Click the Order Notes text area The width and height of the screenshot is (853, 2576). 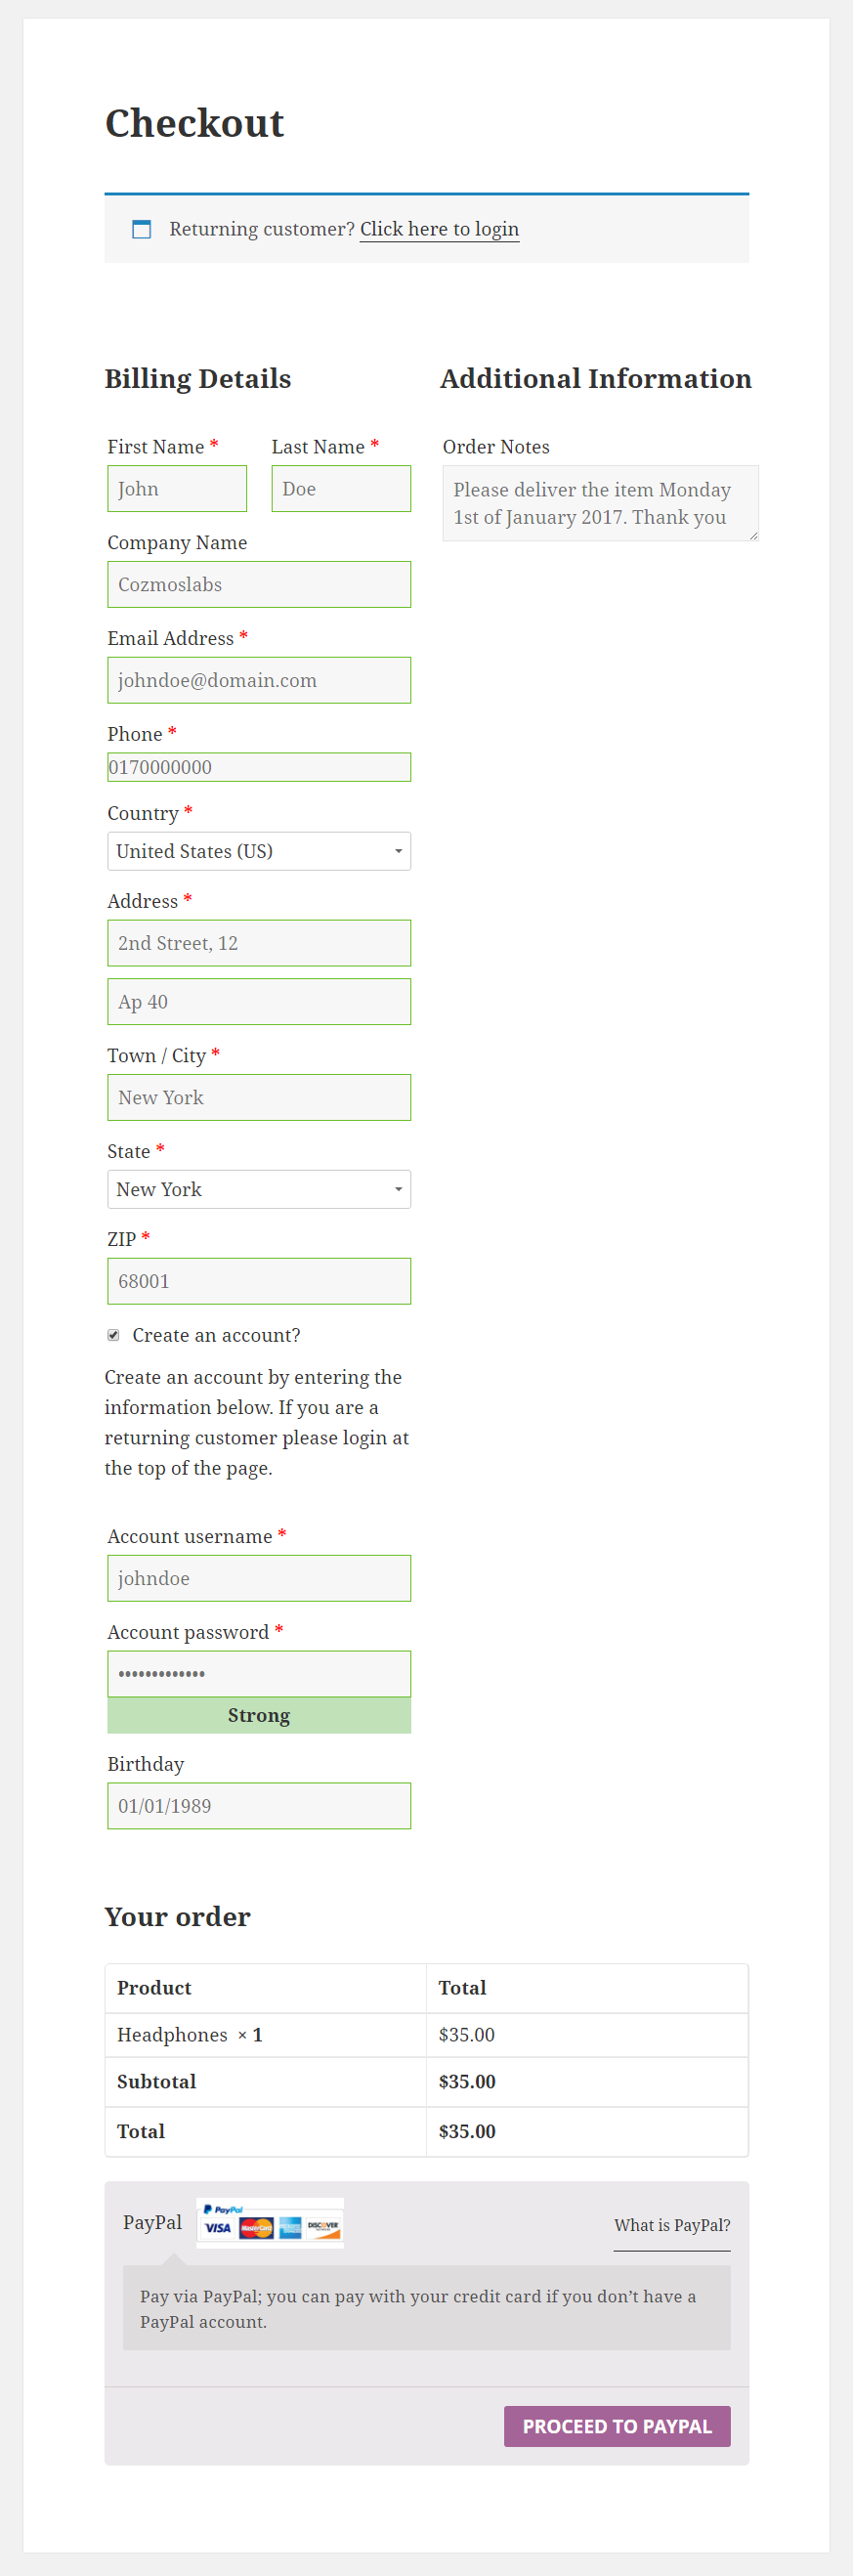click(600, 503)
